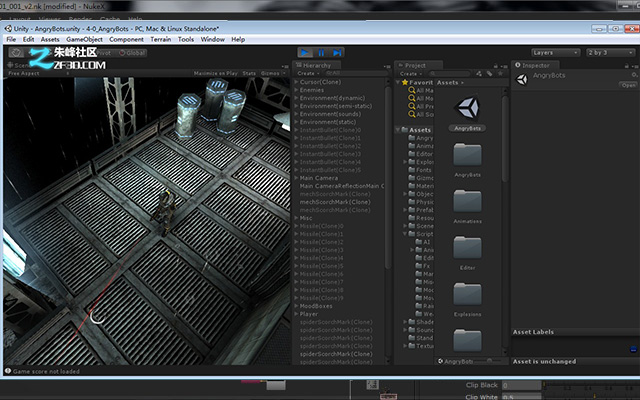Open the 2 by 3 layout dropdown
The width and height of the screenshot is (640, 400).
click(610, 53)
